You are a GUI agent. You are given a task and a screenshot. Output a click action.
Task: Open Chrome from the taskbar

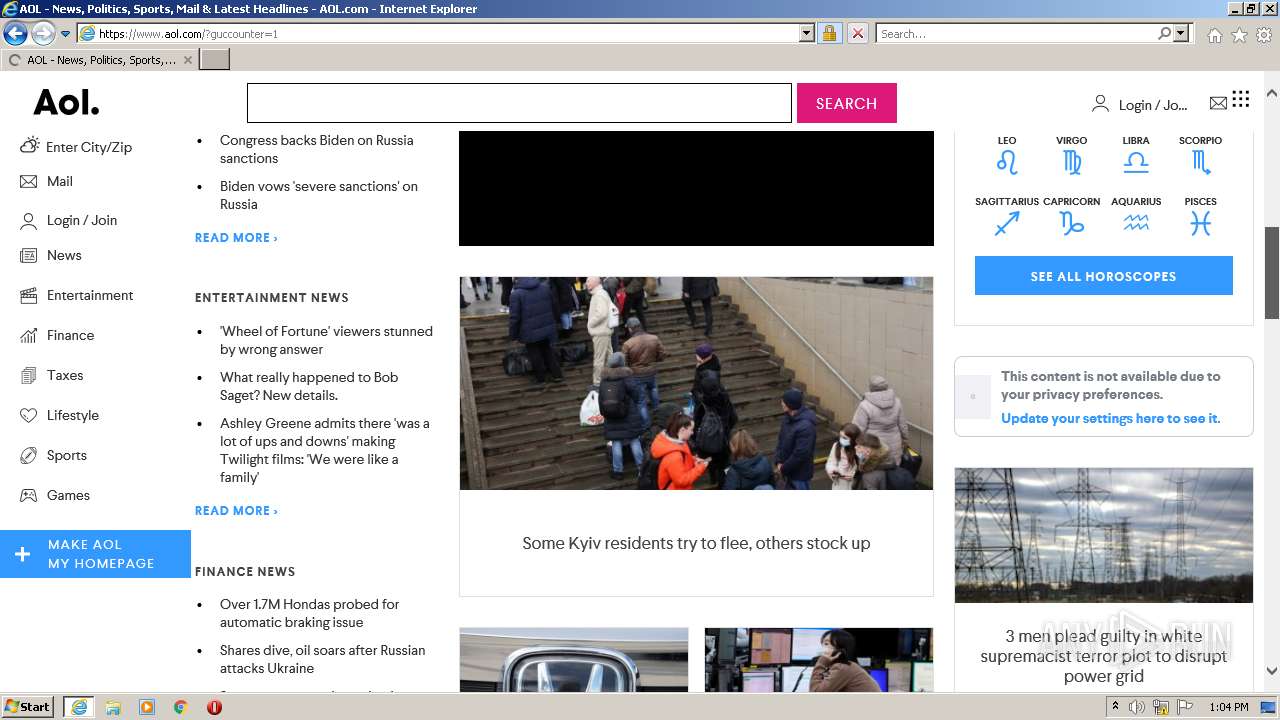180,707
